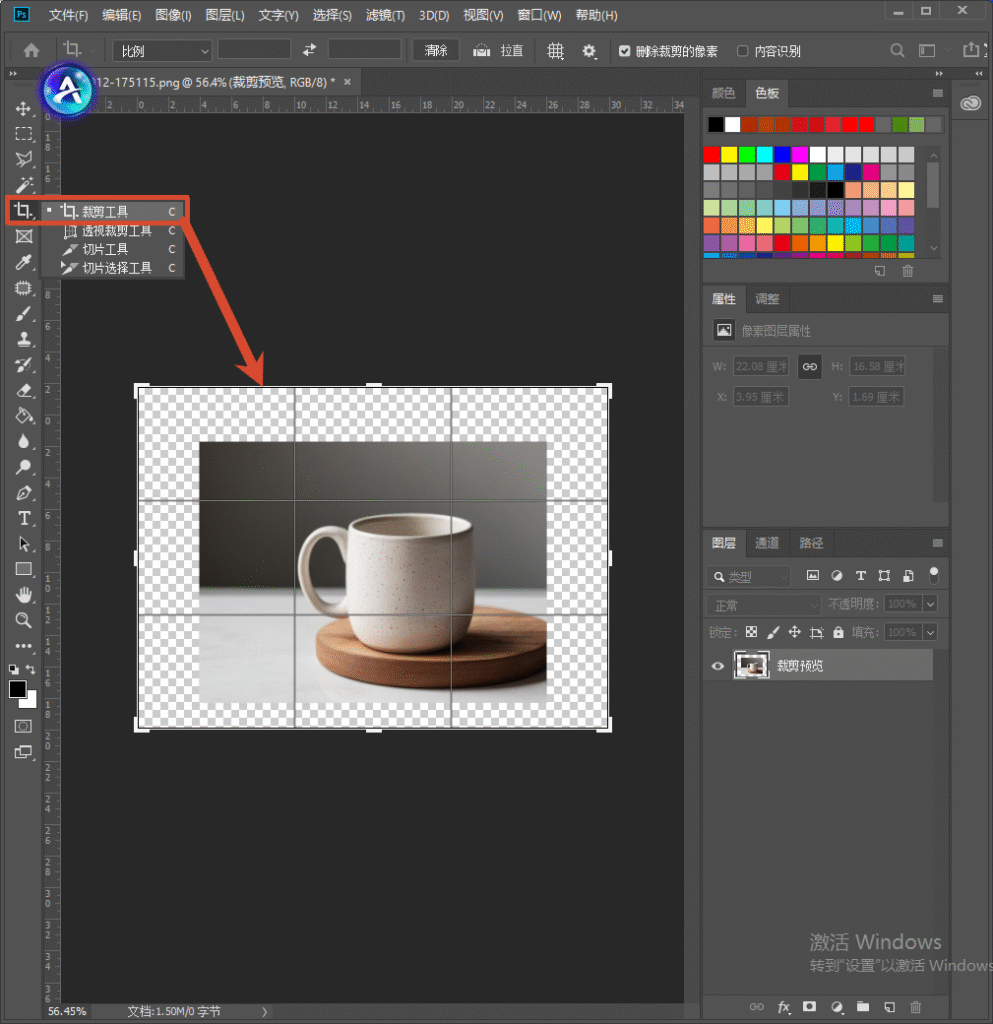Toggle layer filtering switch on or off
This screenshot has height=1024, width=993.
click(934, 575)
